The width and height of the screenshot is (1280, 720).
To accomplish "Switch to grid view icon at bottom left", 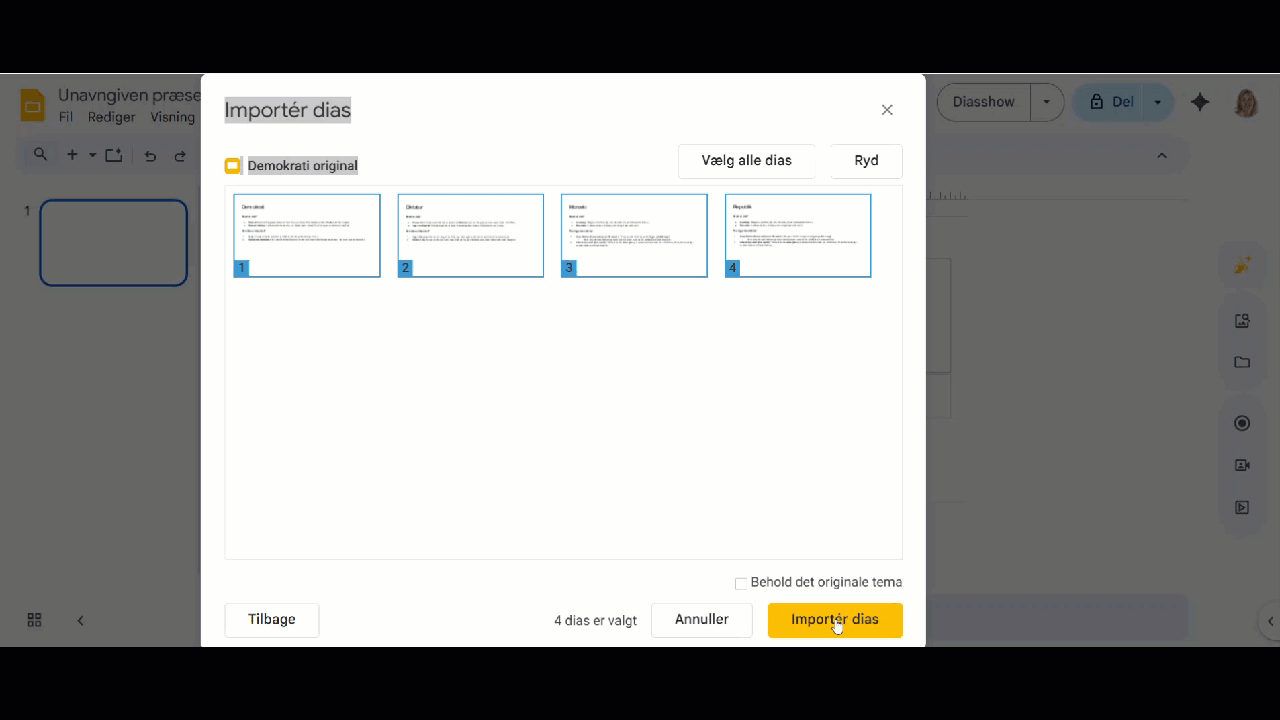I will coord(34,620).
